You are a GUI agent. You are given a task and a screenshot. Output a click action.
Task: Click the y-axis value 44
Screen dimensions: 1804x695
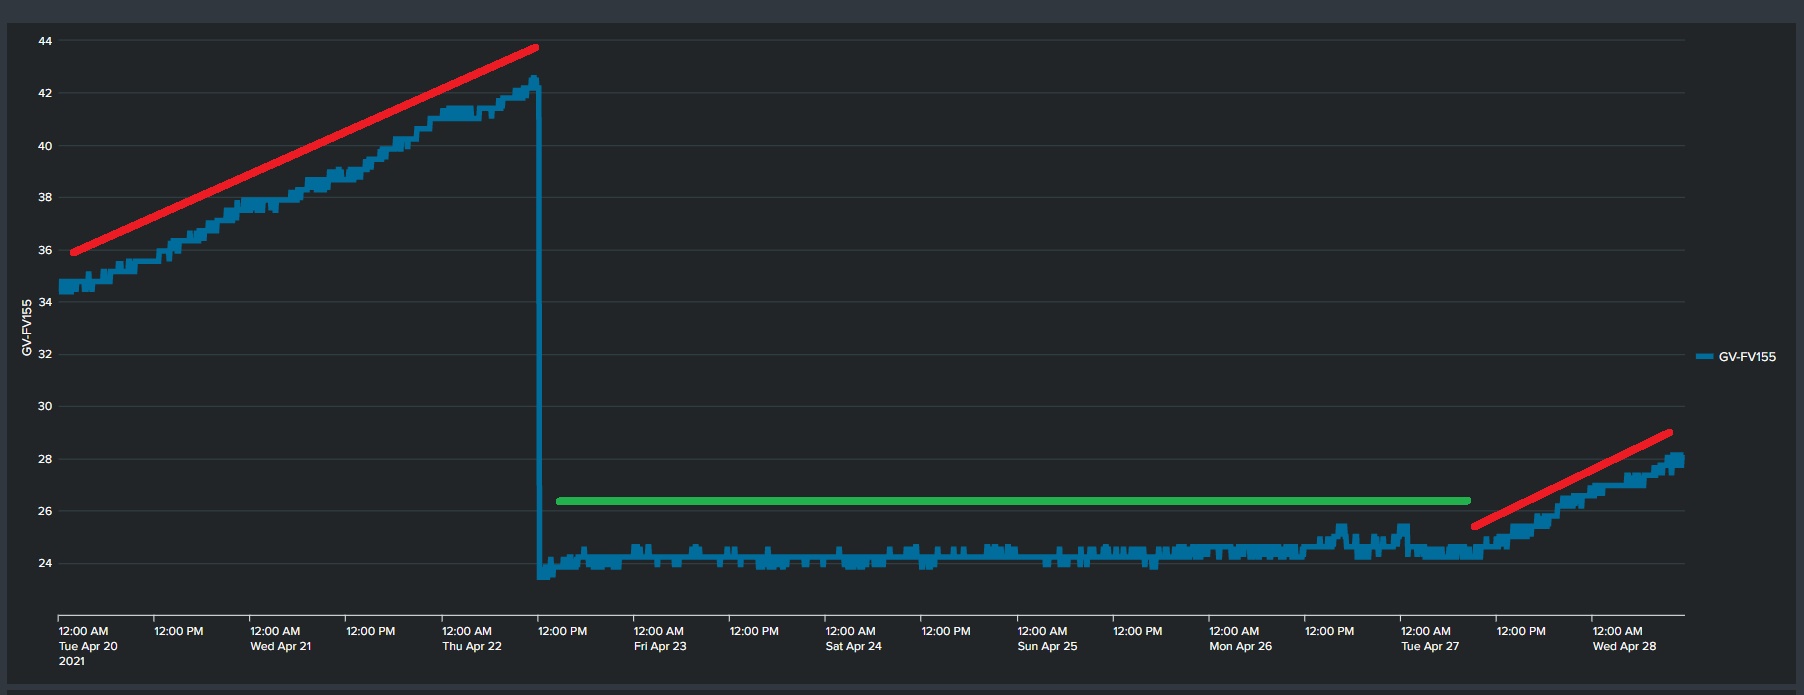(45, 41)
